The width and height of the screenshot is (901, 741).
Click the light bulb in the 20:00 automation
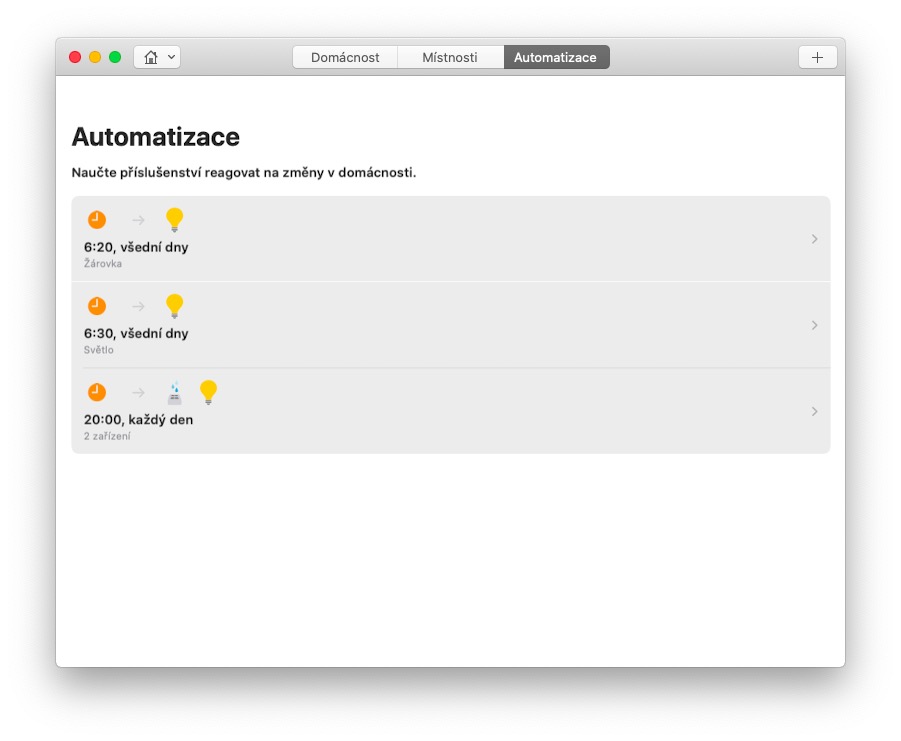pyautogui.click(x=208, y=392)
